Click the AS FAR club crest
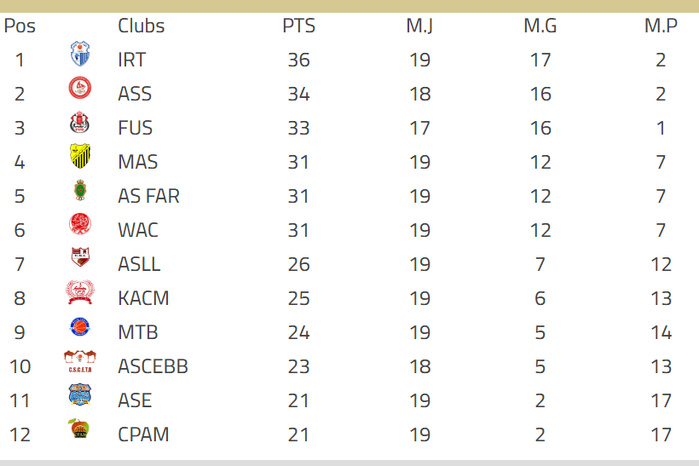Image resolution: width=699 pixels, height=466 pixels. 80,191
